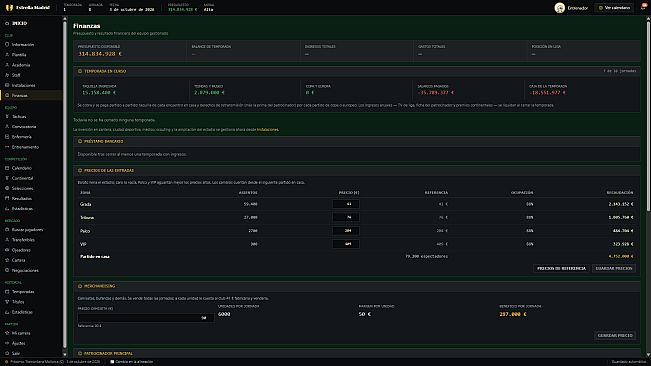Click the Tribuna ticket price field
The width and height of the screenshot is (651, 366).
tap(346, 217)
